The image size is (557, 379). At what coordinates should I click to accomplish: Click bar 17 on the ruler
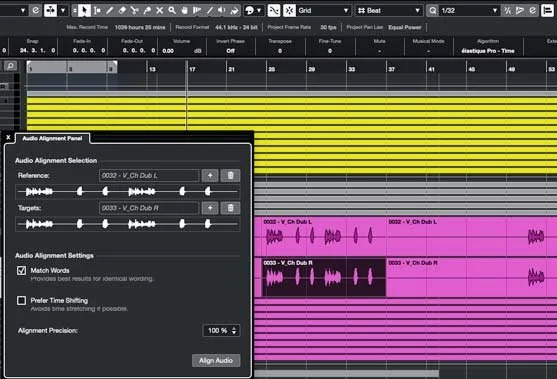coord(192,69)
